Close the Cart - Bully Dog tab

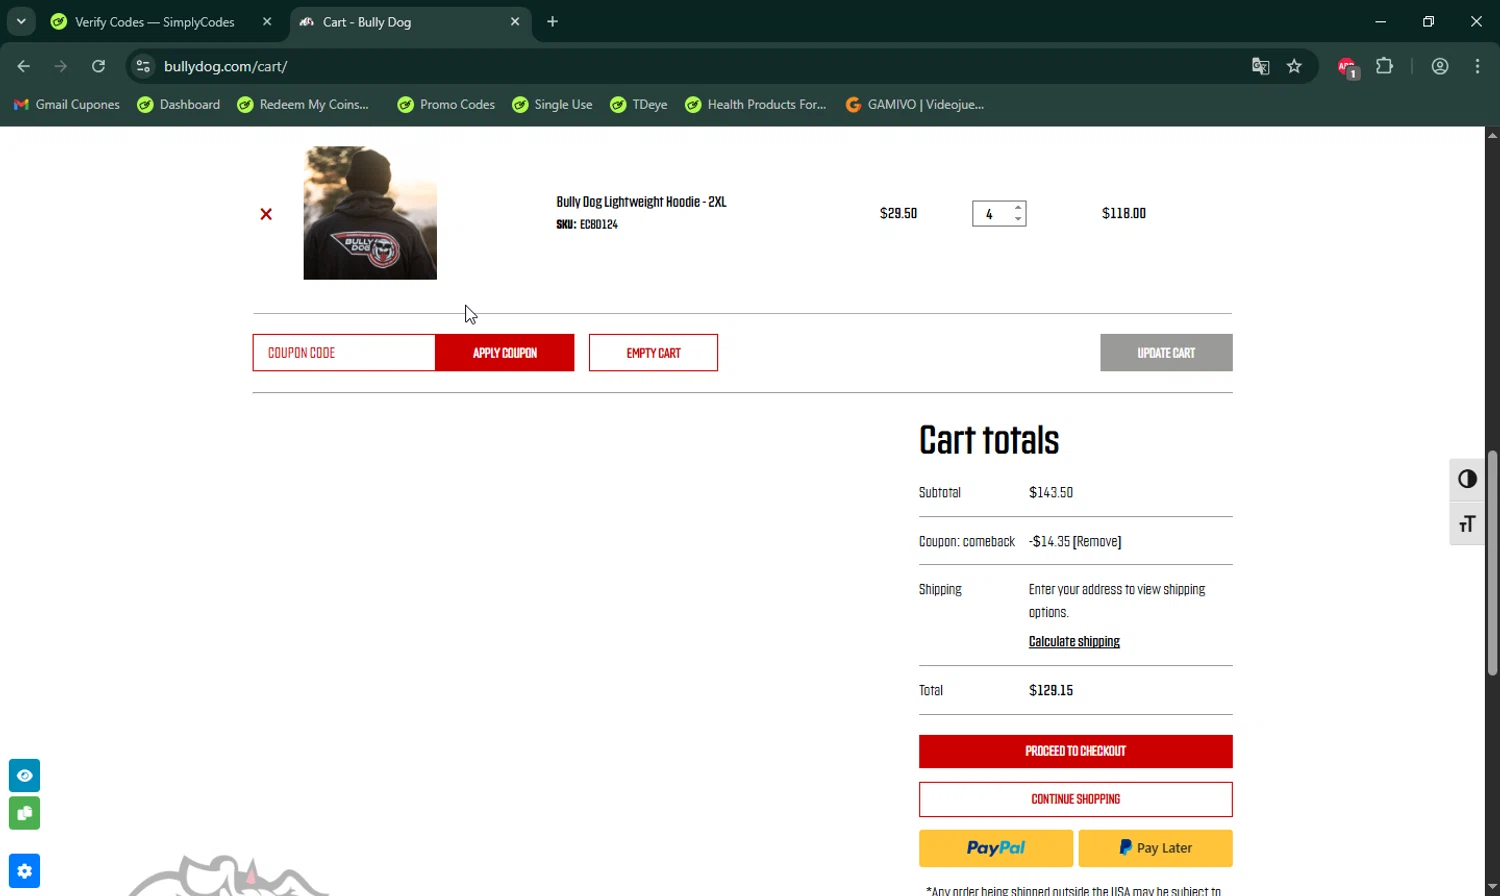click(515, 21)
